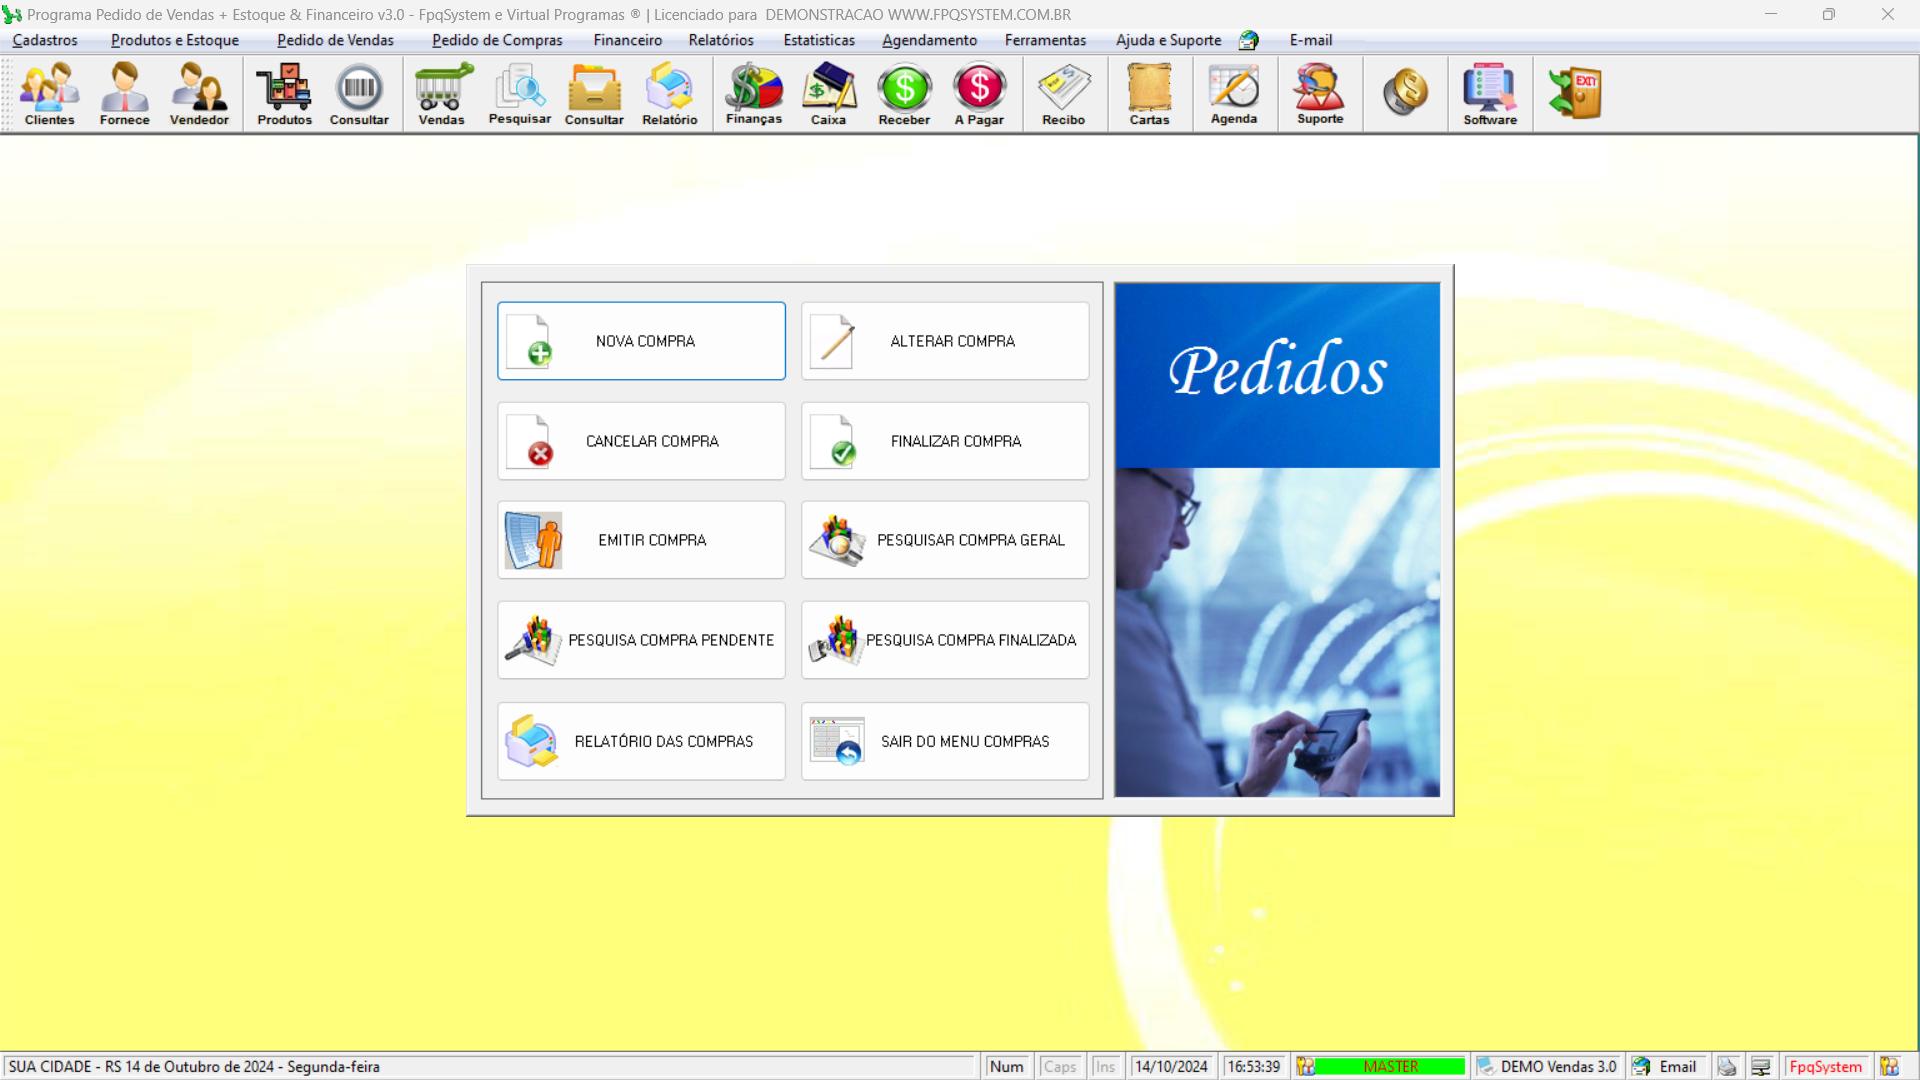
Task: Click the Exit door icon
Action: [1575, 92]
